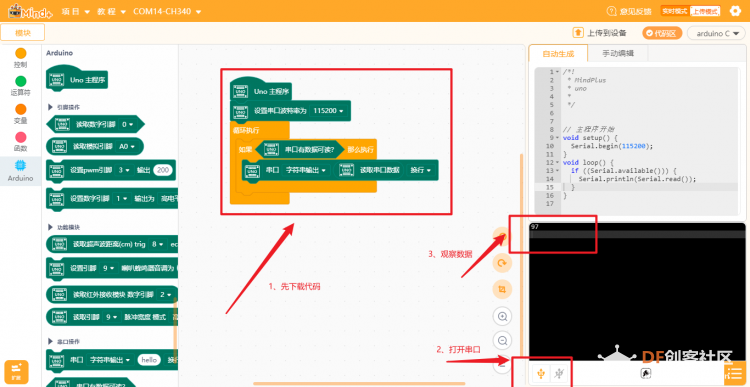Collapse the 功能模块 section
750x387 pixels.
(x=50, y=227)
